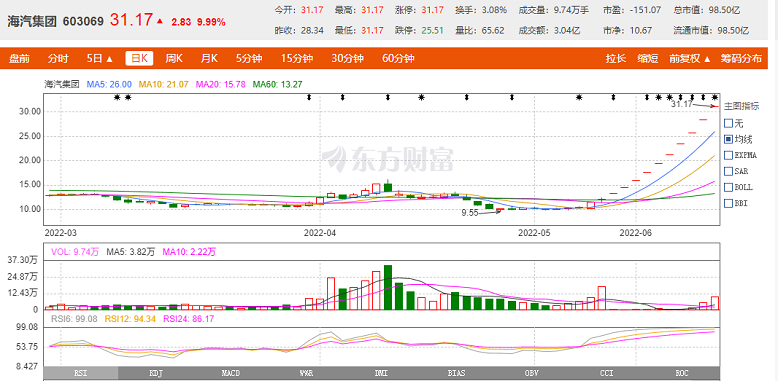This screenshot has height=381, width=778.
Task: Switch to the MACD indicator tab
Action: click(x=231, y=373)
